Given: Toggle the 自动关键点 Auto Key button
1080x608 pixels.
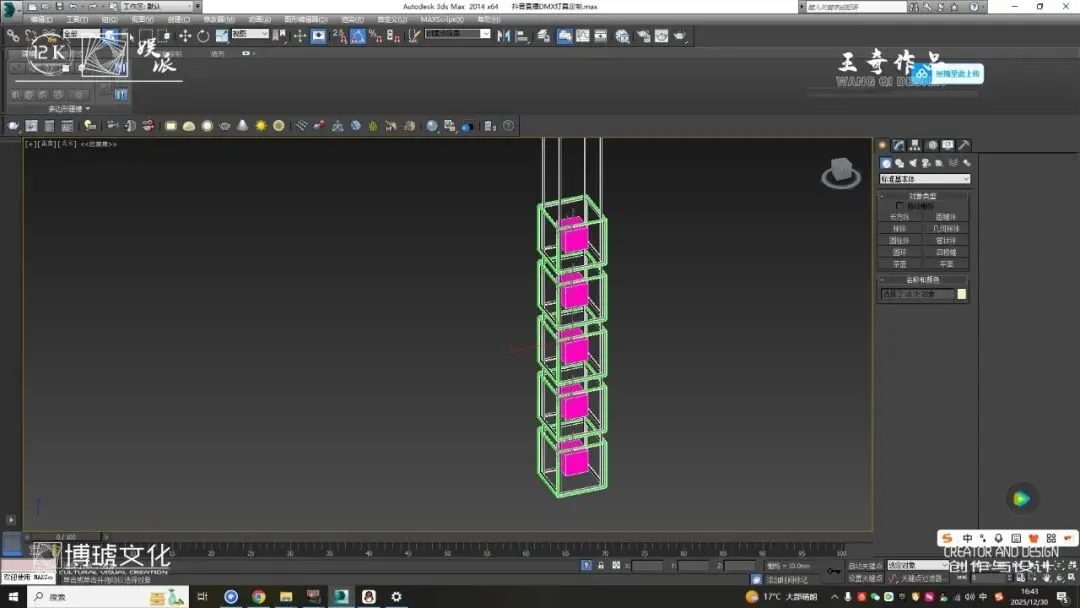Looking at the screenshot, I should click(x=865, y=565).
